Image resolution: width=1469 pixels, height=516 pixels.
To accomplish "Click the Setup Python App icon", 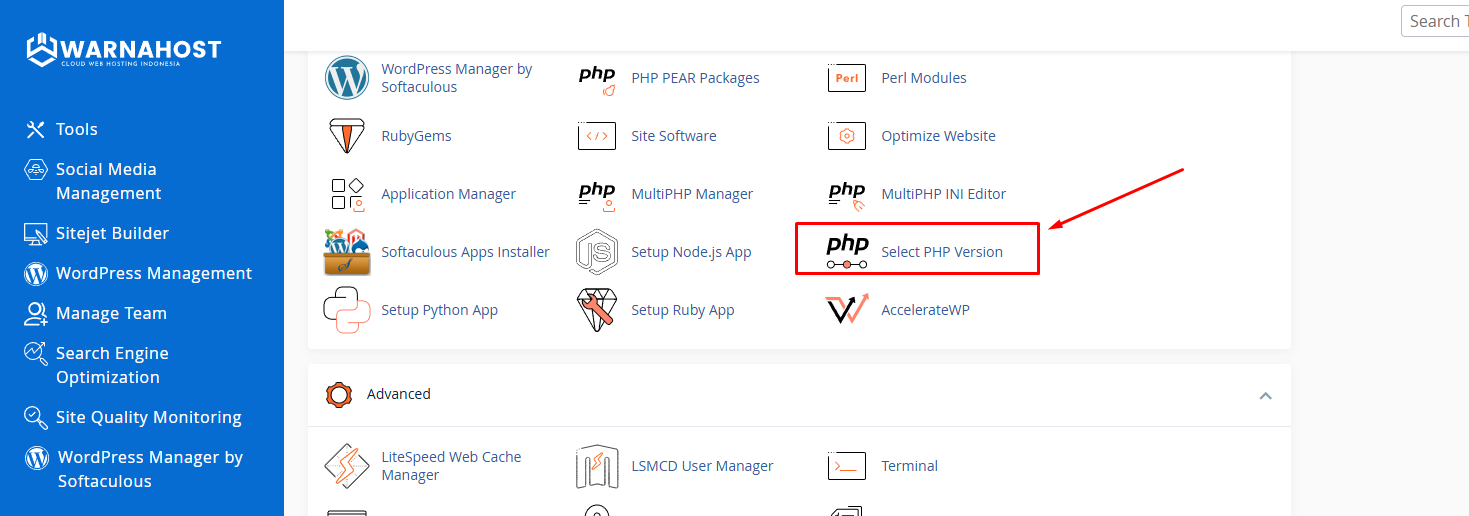I will coord(347,310).
